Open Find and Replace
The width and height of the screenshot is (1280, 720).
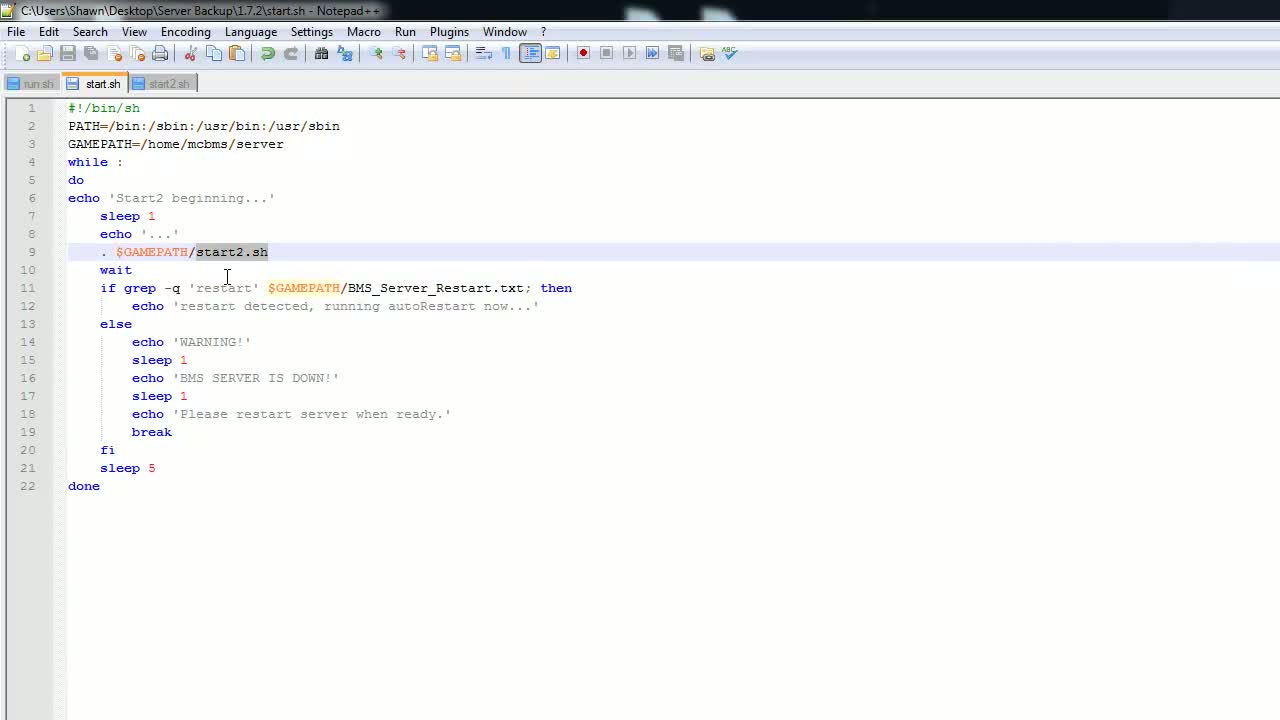coord(344,53)
